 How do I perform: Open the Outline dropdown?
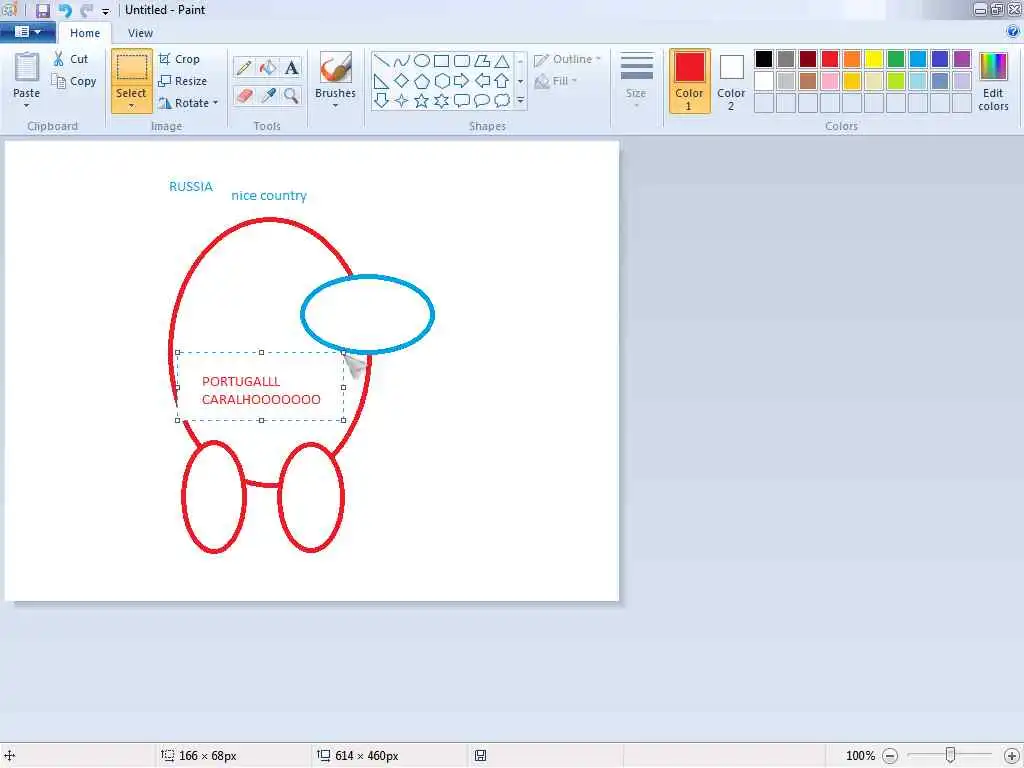568,59
